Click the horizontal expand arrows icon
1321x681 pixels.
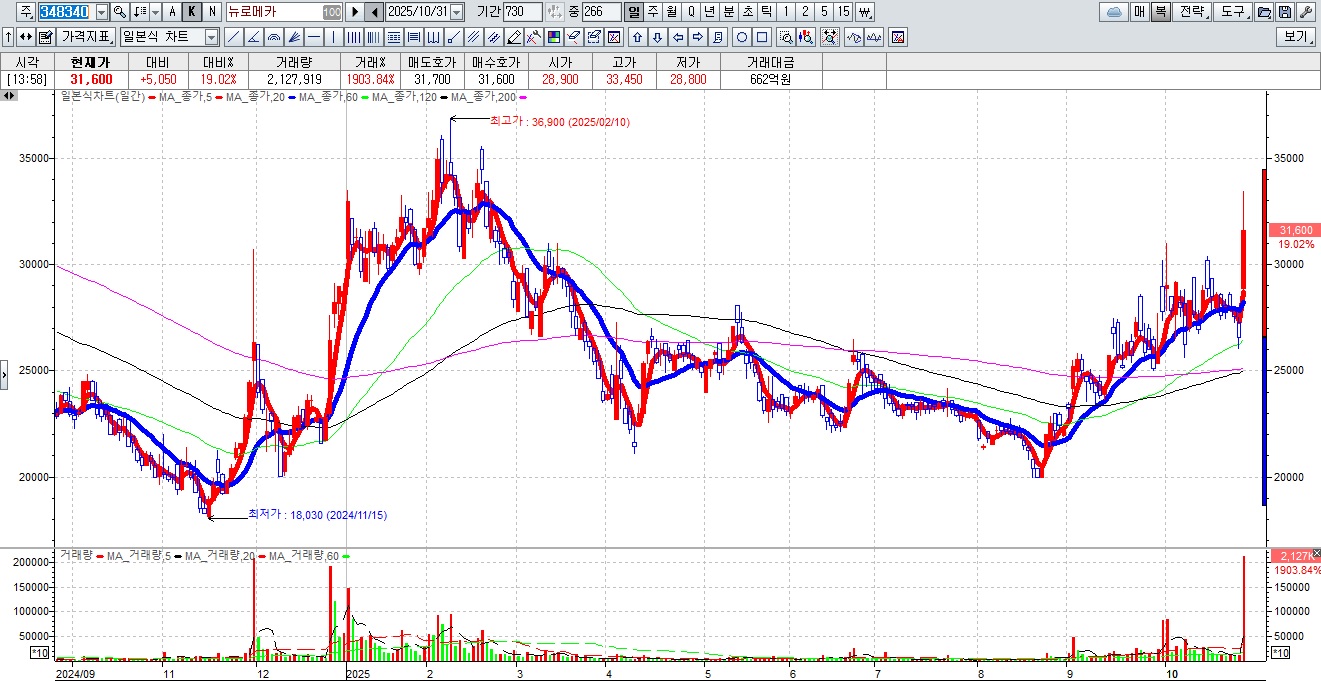(24, 37)
